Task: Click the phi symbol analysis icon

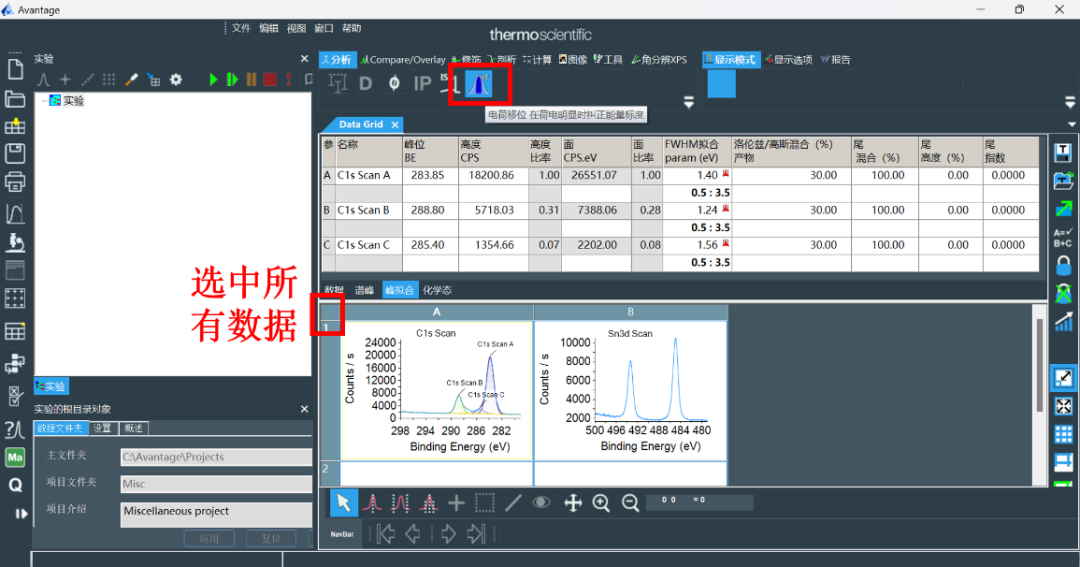Action: [394, 84]
